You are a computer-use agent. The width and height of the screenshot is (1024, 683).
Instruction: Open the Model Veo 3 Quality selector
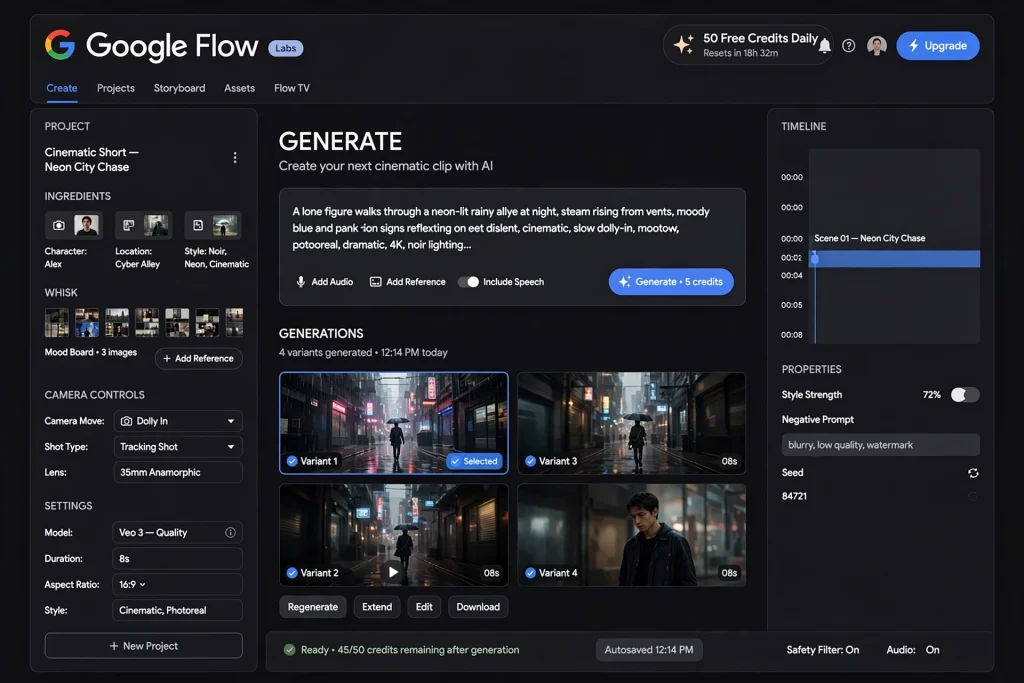pyautogui.click(x=178, y=532)
